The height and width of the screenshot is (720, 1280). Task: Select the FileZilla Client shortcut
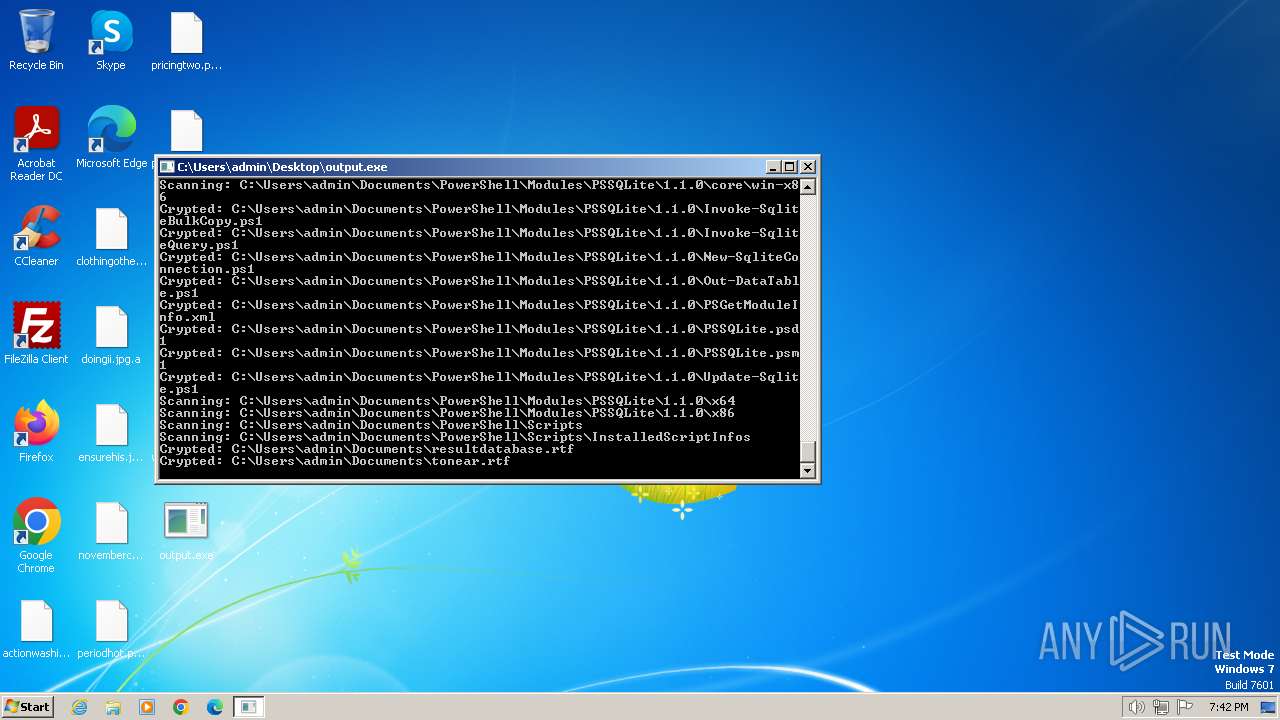click(36, 334)
